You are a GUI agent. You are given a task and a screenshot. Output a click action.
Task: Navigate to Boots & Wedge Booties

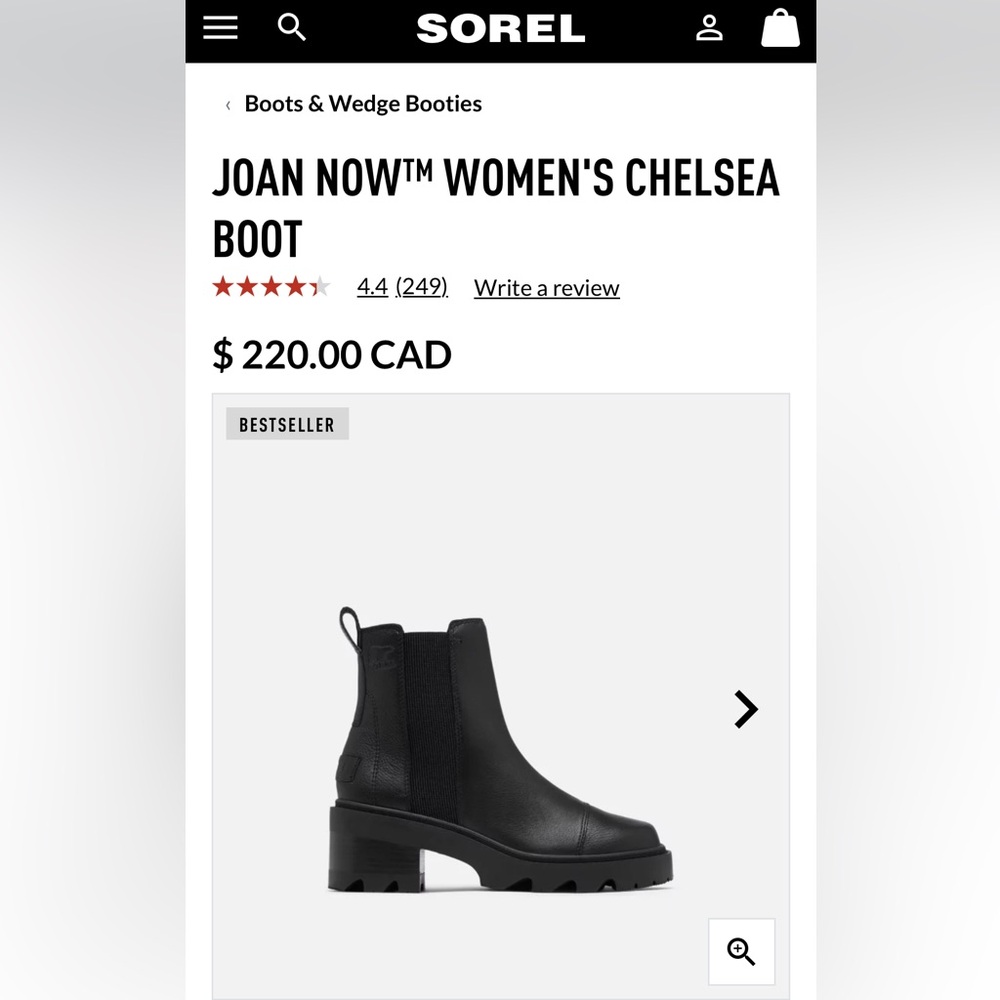tap(363, 103)
